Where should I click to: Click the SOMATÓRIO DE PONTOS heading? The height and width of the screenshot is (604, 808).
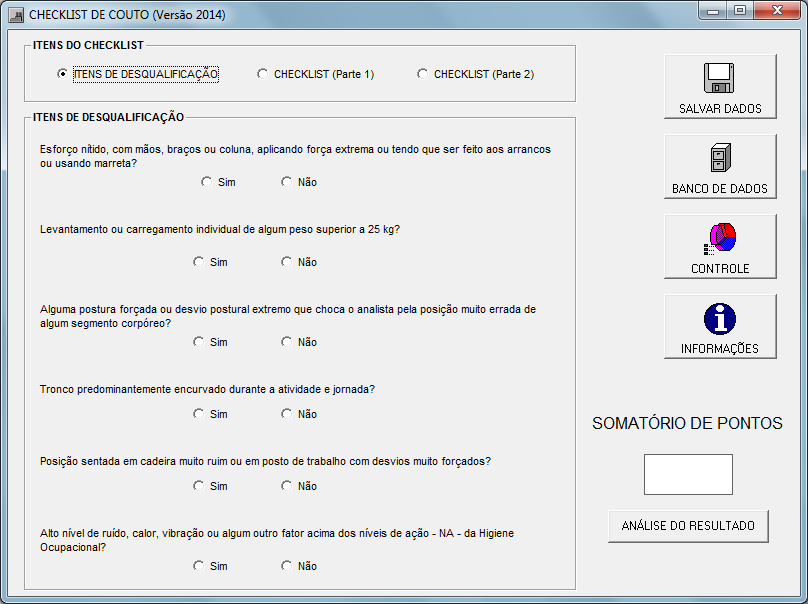coord(687,423)
